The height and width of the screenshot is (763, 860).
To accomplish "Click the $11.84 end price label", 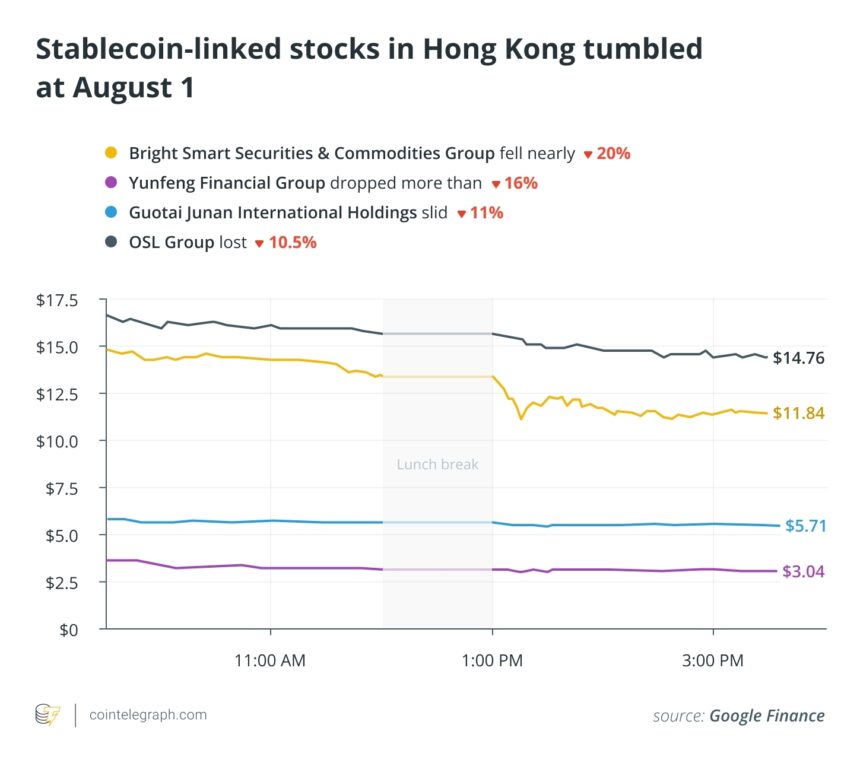I will click(799, 413).
